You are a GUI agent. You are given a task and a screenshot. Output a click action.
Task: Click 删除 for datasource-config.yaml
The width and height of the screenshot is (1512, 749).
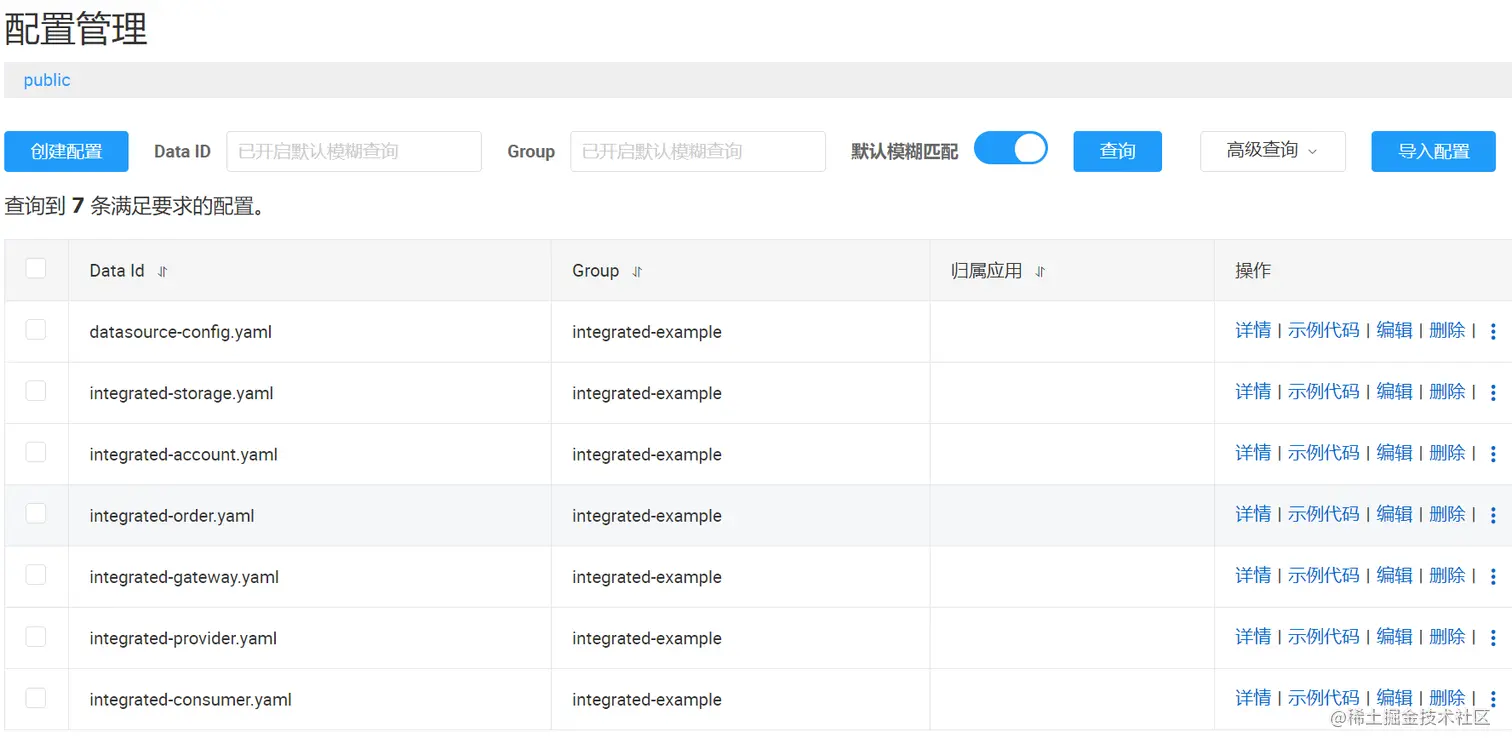pos(1448,331)
